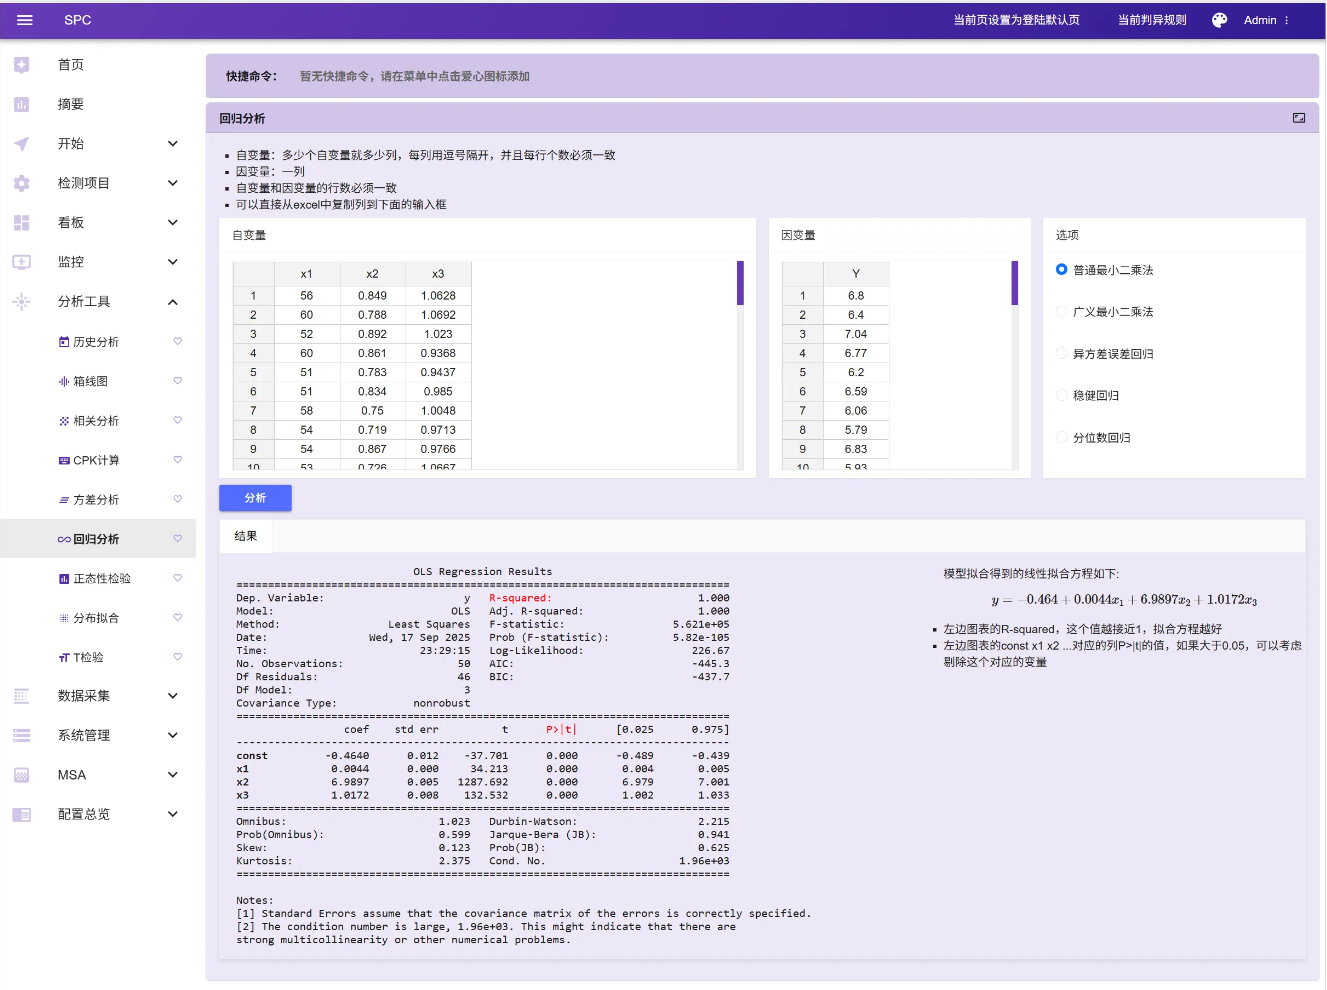Viewport: 1327px width, 990px height.
Task: Click the fullscreen icon in 回归分析 header
Action: 1298,118
